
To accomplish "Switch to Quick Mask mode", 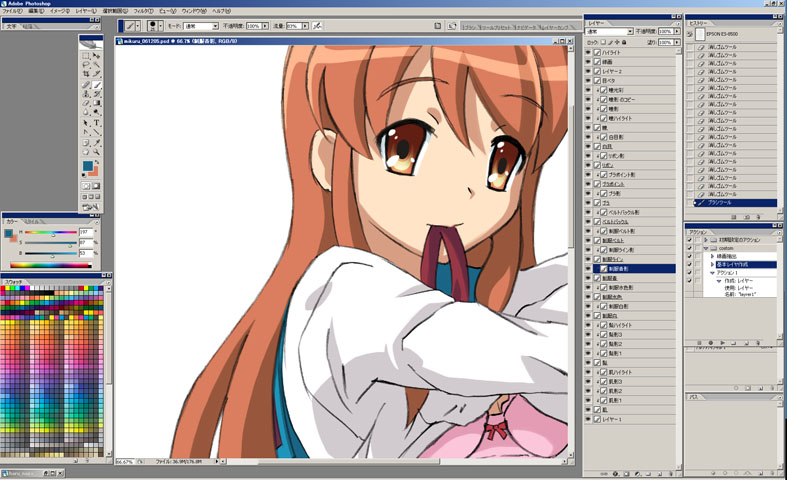I will [x=95, y=186].
